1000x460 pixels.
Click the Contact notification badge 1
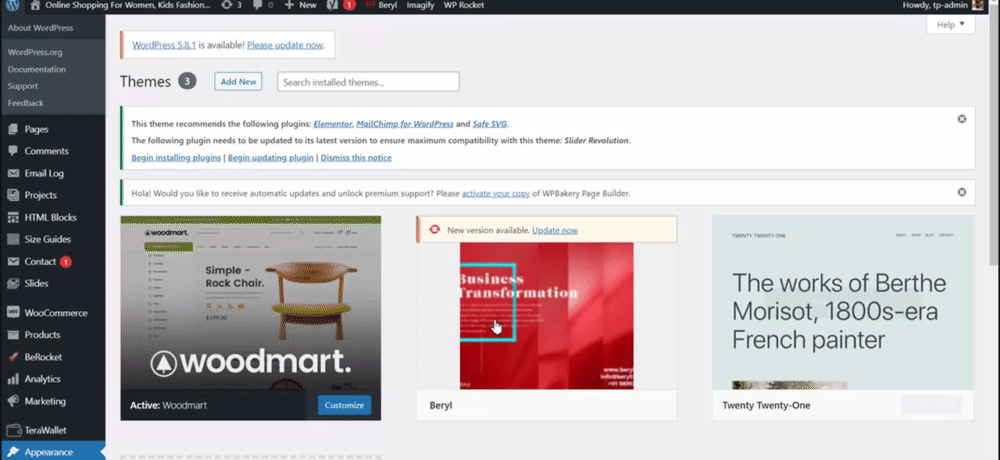pos(66,262)
